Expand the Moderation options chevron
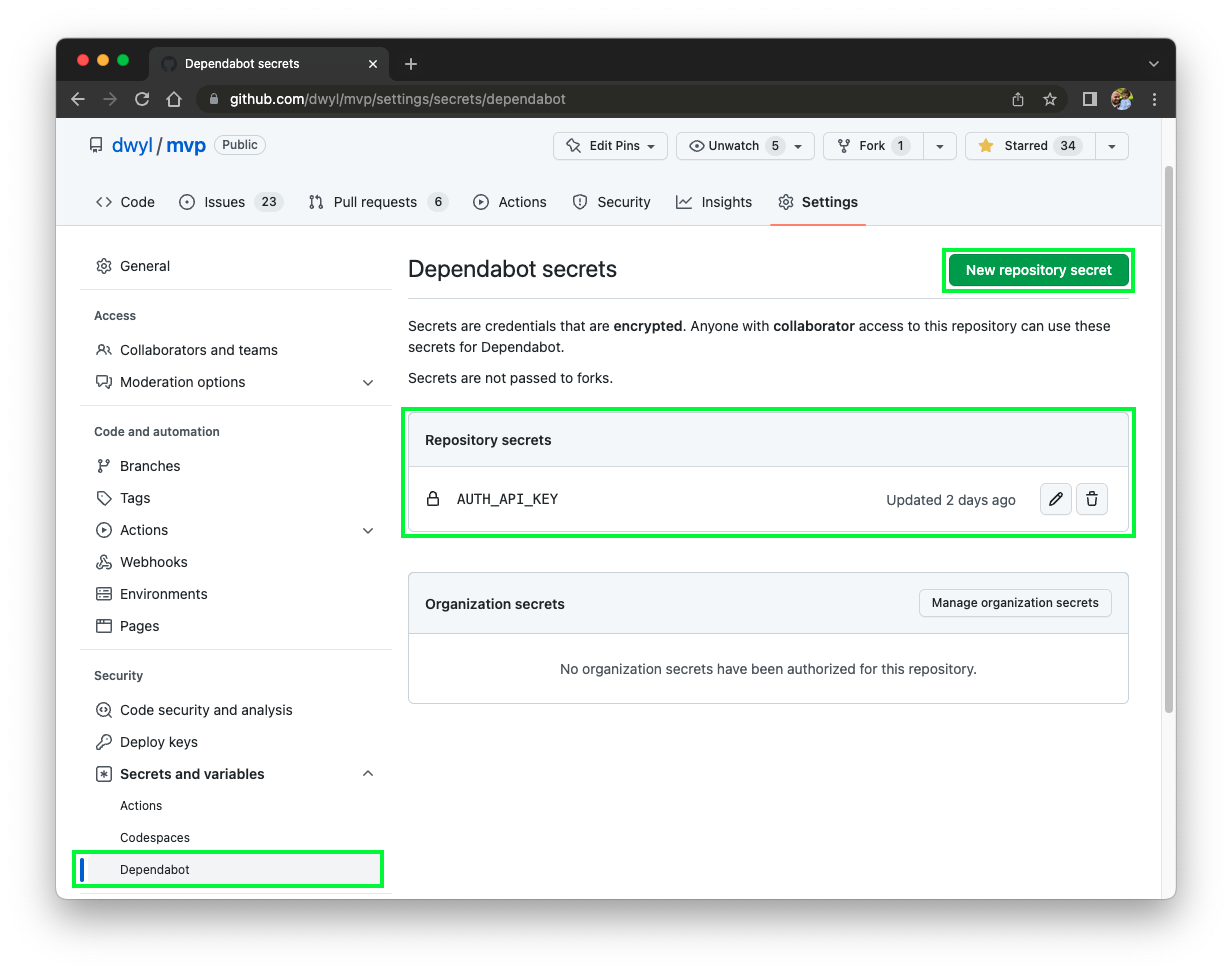Viewport: 1232px width, 973px height. coord(368,382)
